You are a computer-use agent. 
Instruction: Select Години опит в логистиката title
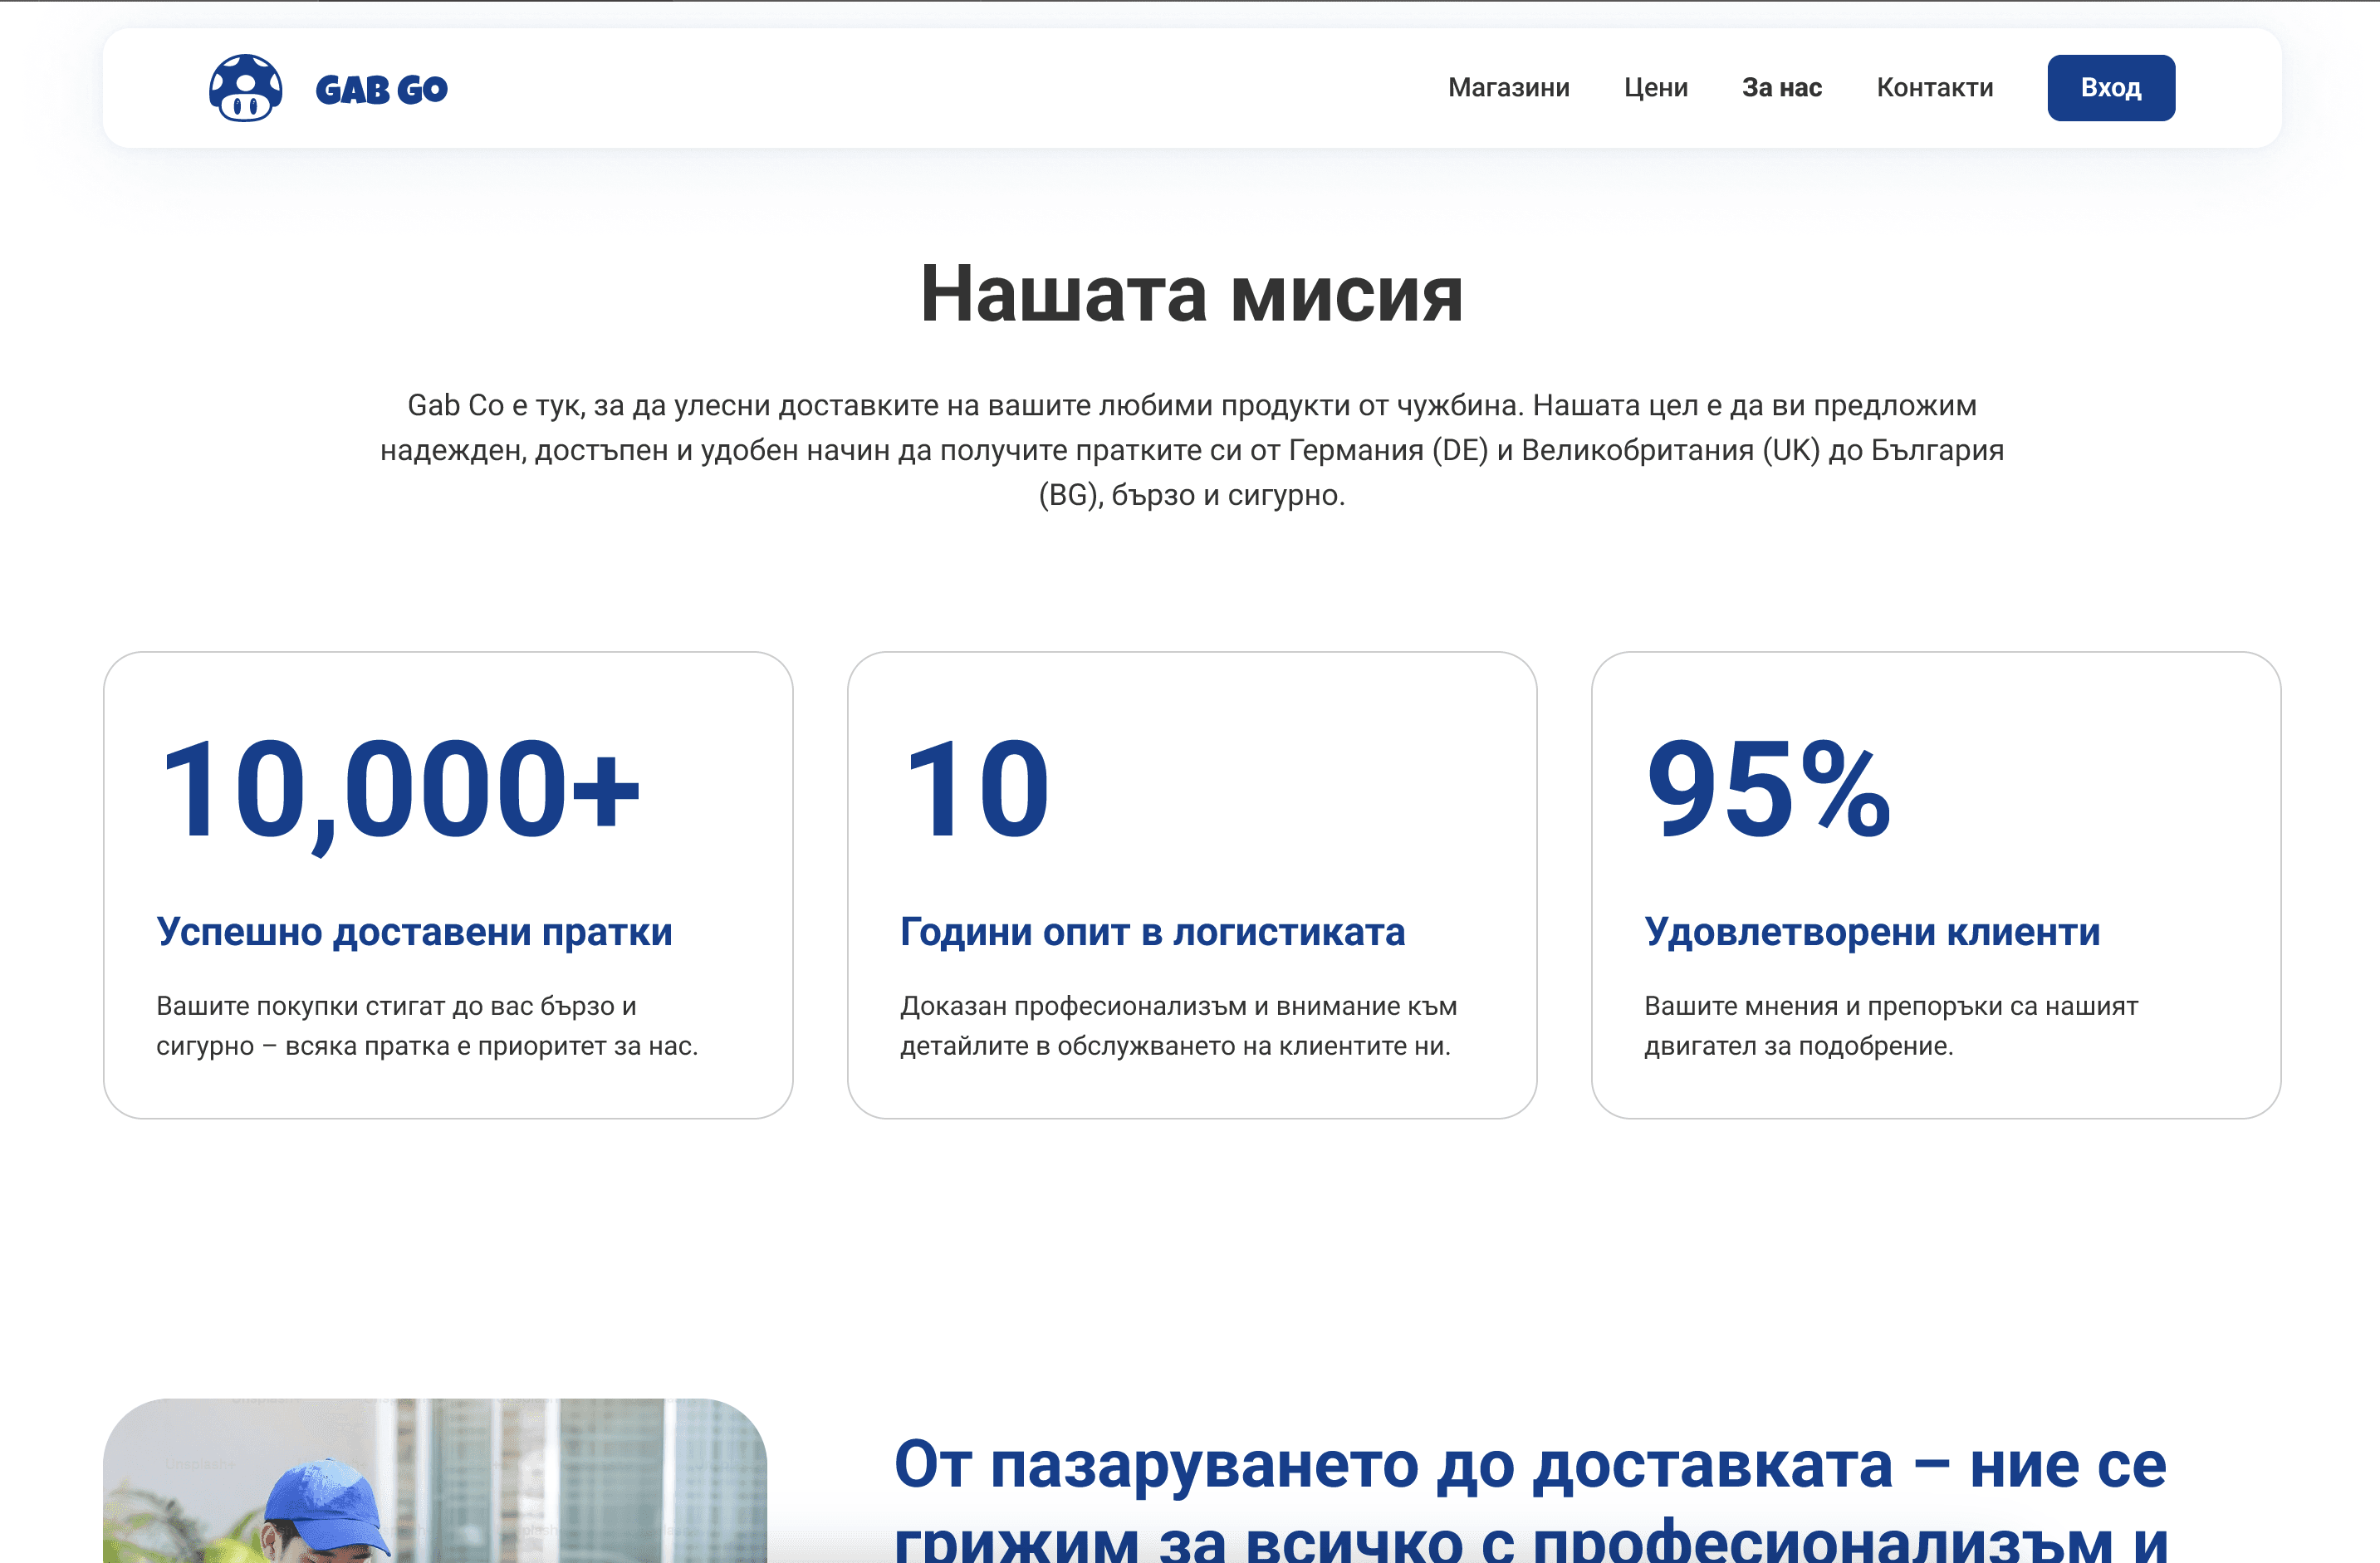[1152, 932]
